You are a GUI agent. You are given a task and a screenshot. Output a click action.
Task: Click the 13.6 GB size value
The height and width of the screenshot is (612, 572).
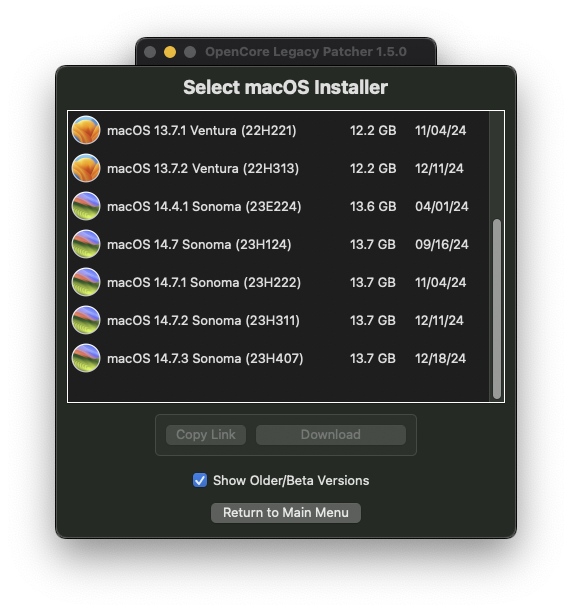tap(373, 206)
